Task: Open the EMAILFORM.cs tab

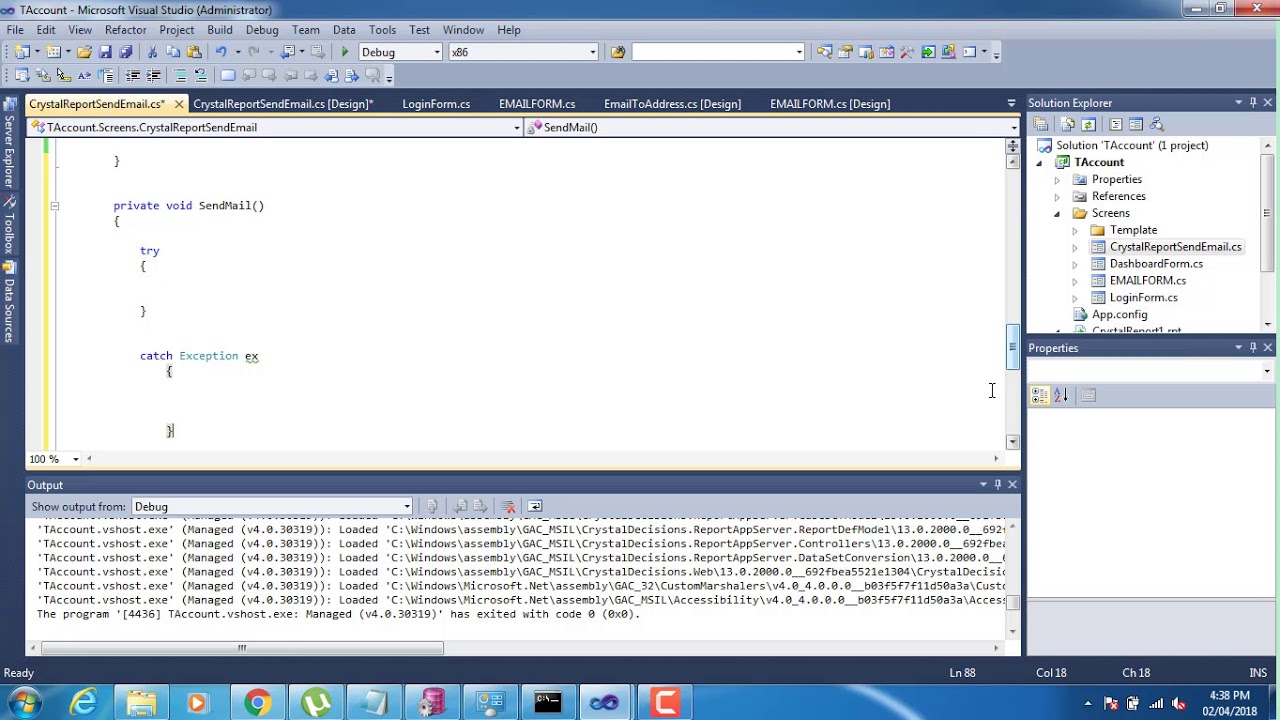Action: coord(537,104)
